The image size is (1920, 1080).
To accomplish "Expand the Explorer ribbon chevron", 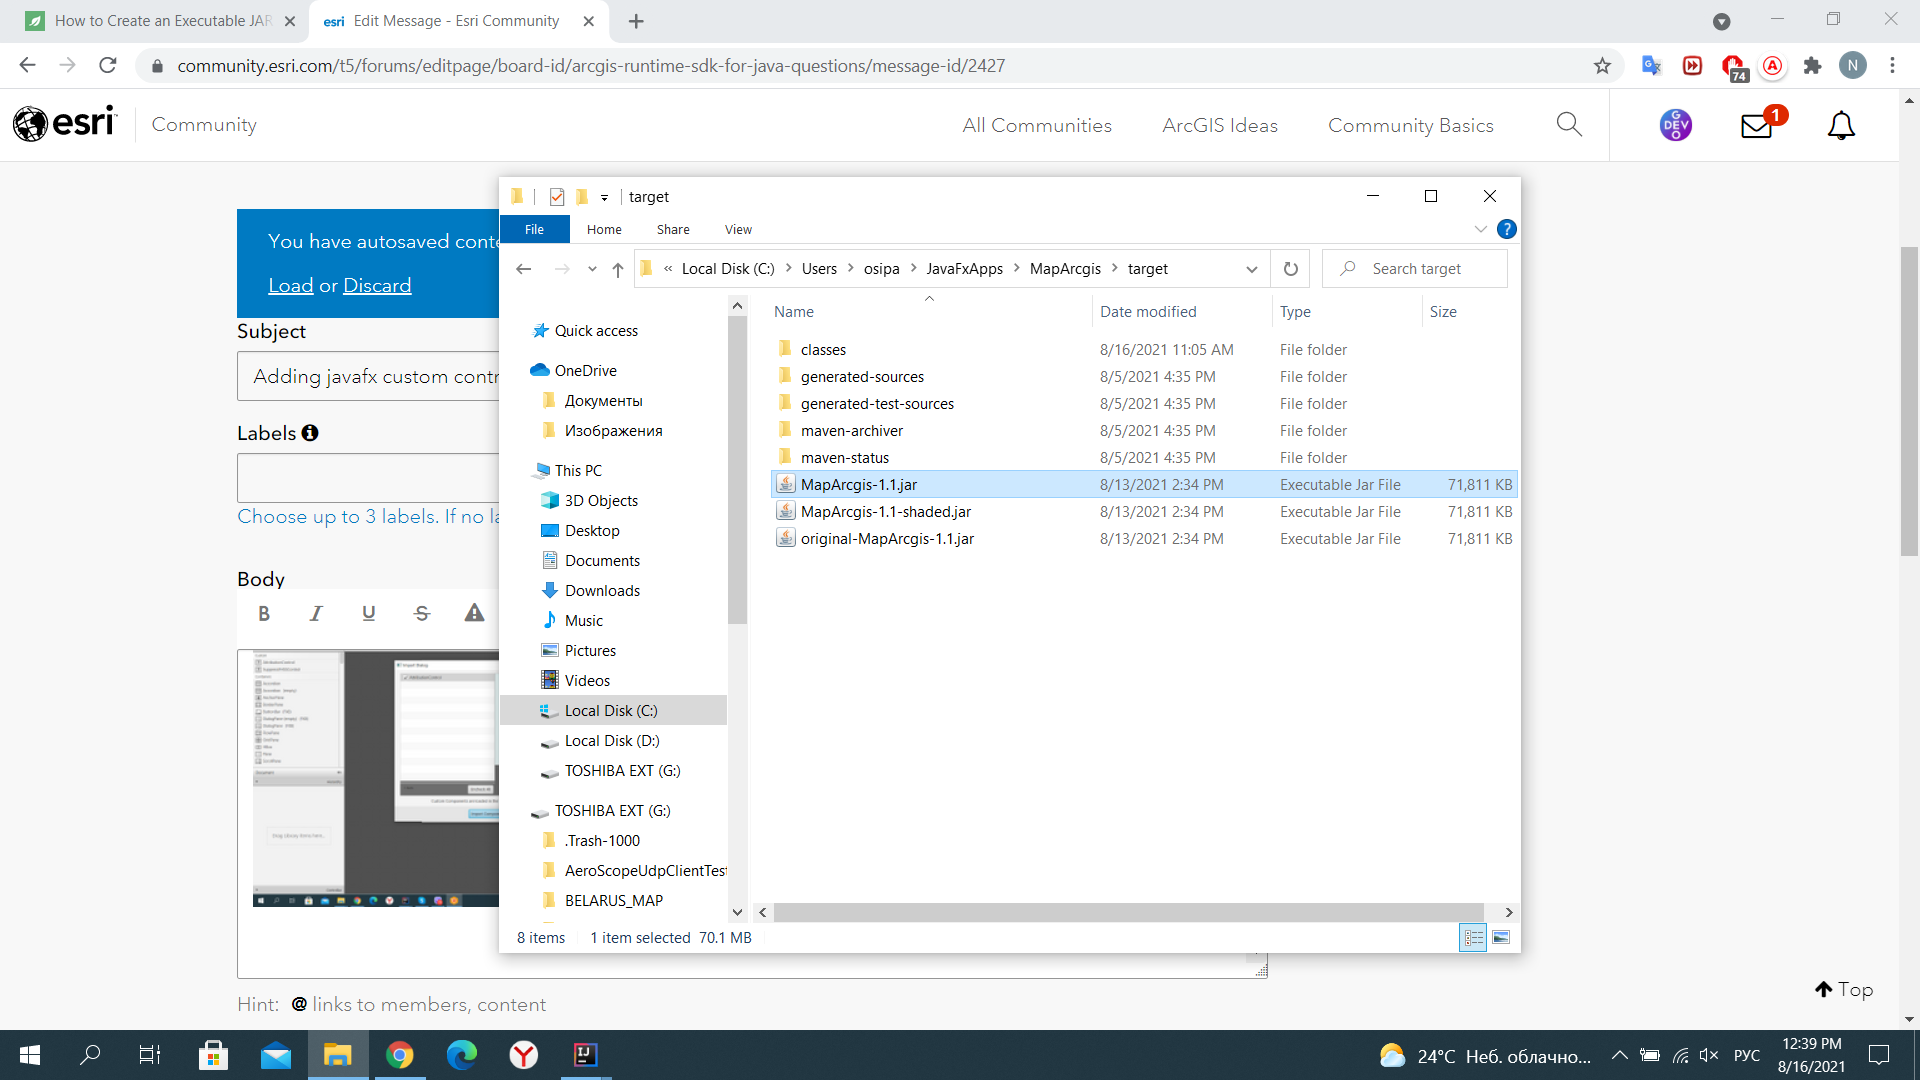I will point(1480,230).
